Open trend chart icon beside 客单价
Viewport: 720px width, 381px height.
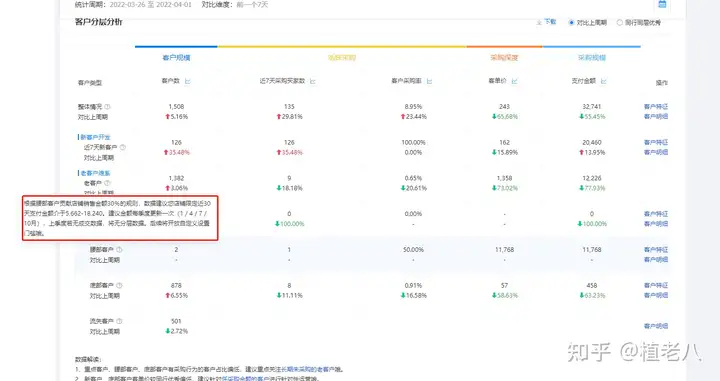tap(514, 81)
